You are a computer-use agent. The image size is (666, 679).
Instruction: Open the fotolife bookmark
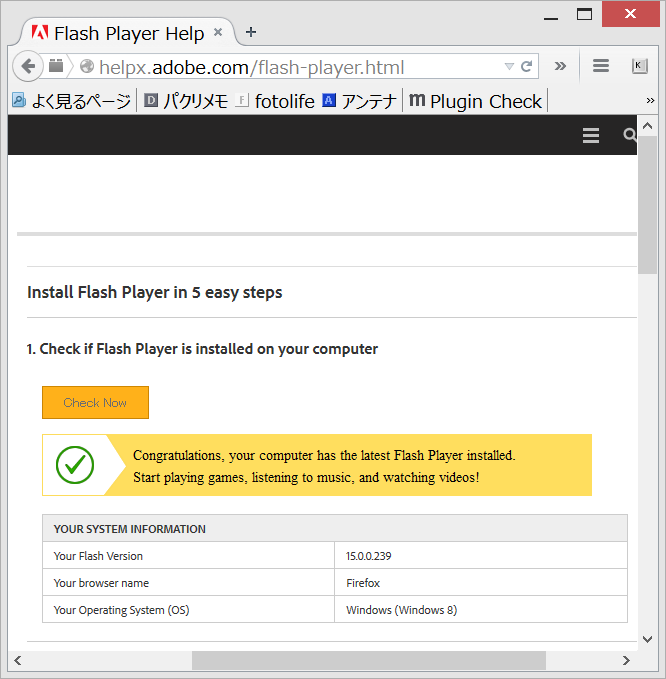click(x=275, y=101)
